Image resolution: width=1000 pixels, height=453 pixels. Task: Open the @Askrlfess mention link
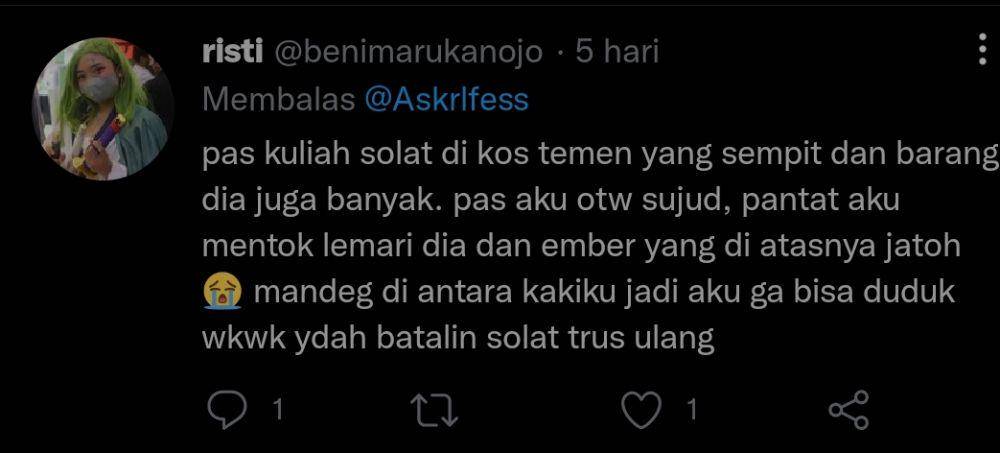click(x=446, y=100)
